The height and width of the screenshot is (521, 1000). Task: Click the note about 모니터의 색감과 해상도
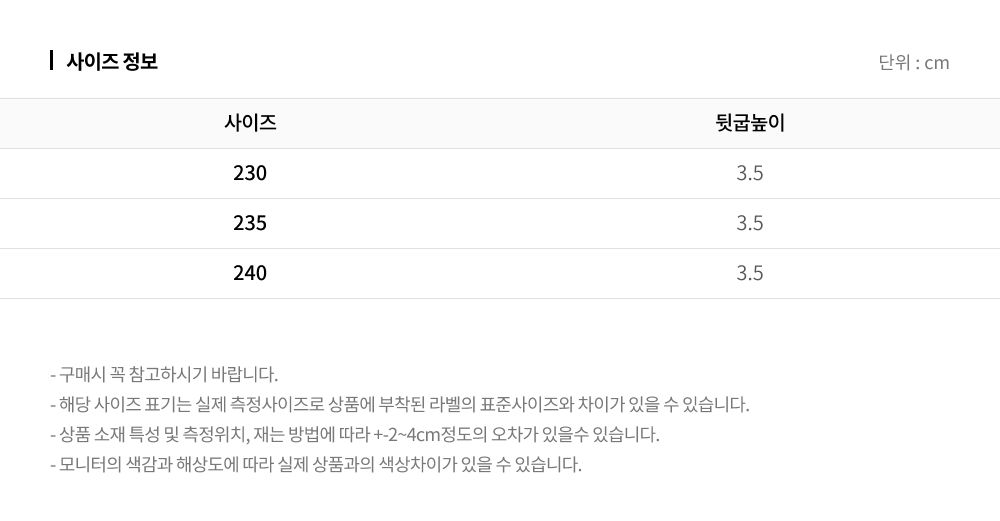click(x=316, y=464)
